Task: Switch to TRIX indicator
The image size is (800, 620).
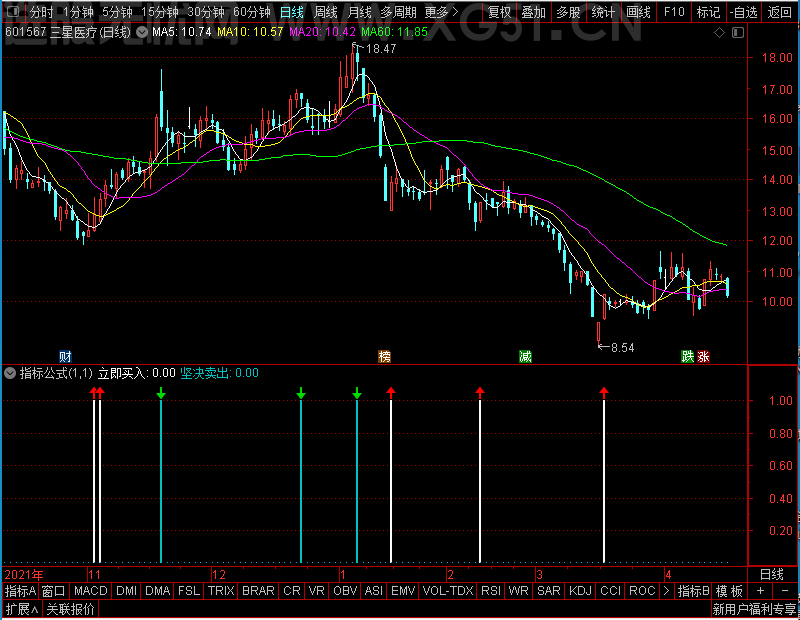Action: [221, 591]
